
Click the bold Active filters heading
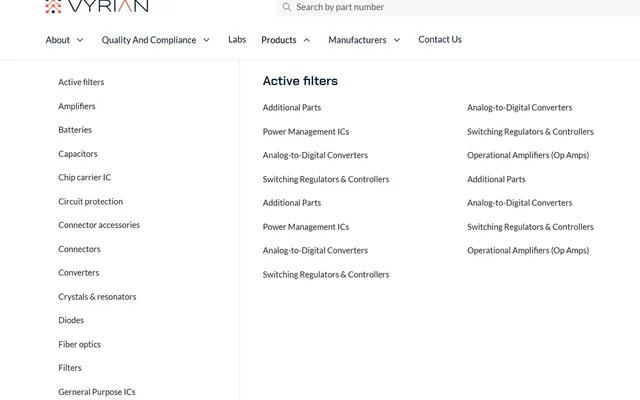(300, 81)
